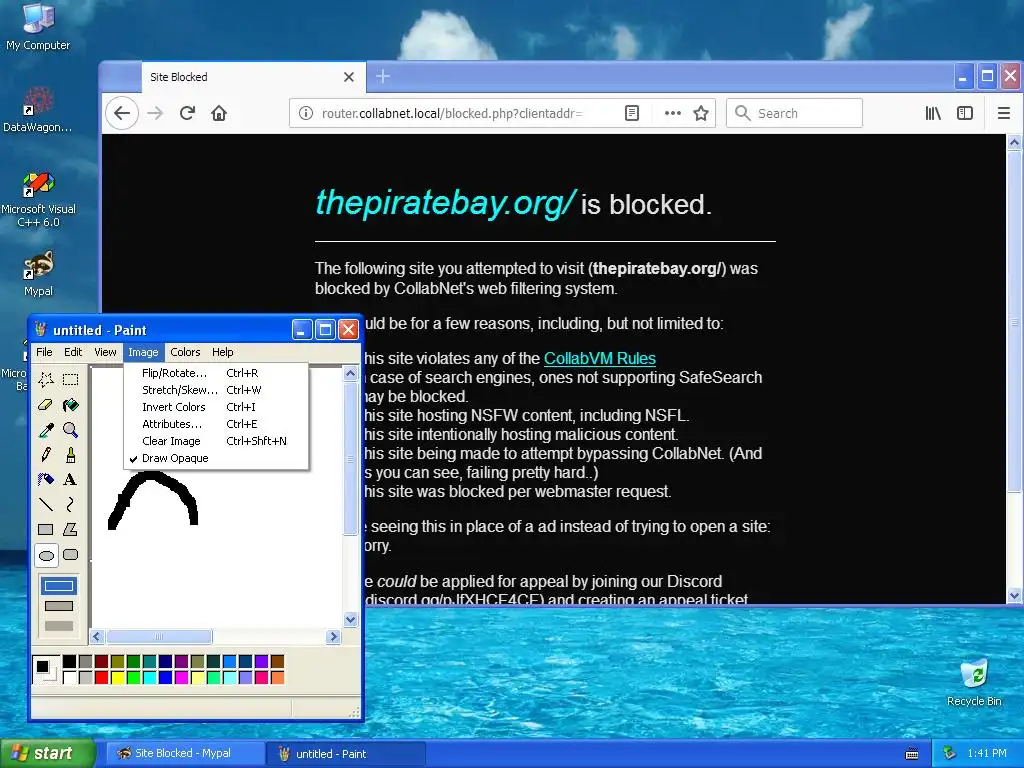Viewport: 1024px width, 768px height.
Task: Select the Polygon shape tool
Action: click(x=71, y=530)
